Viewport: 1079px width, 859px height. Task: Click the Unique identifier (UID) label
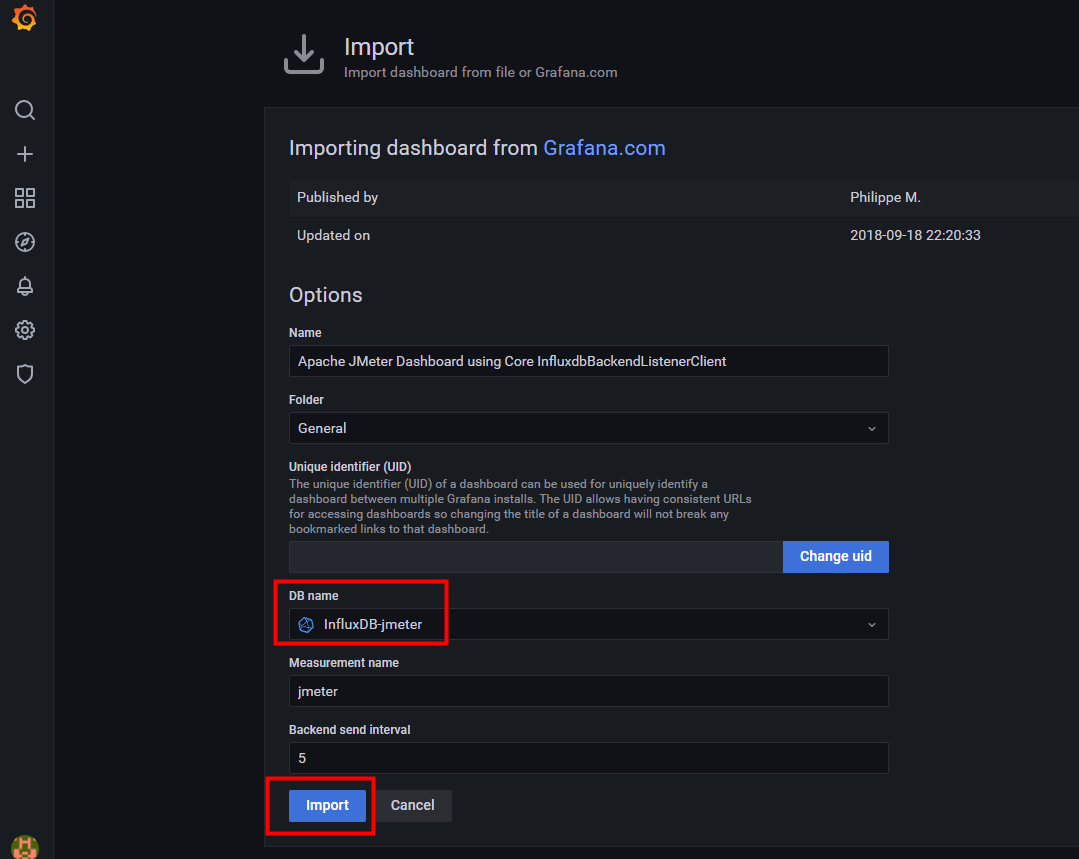coord(350,467)
